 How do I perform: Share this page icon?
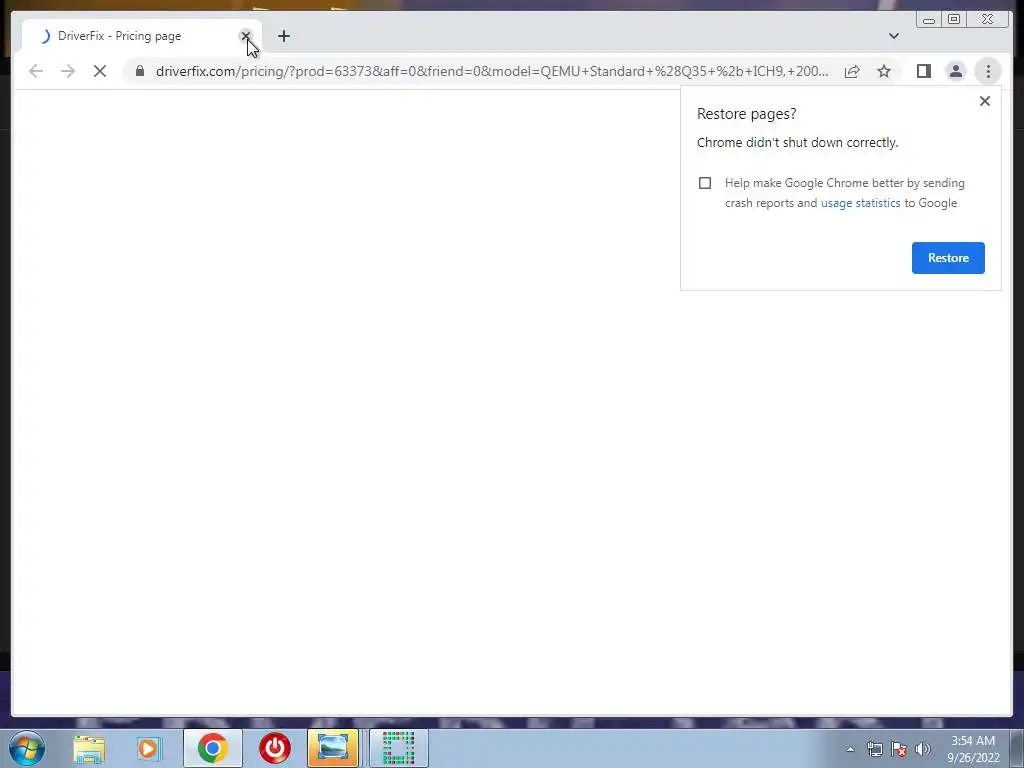pyautogui.click(x=852, y=71)
